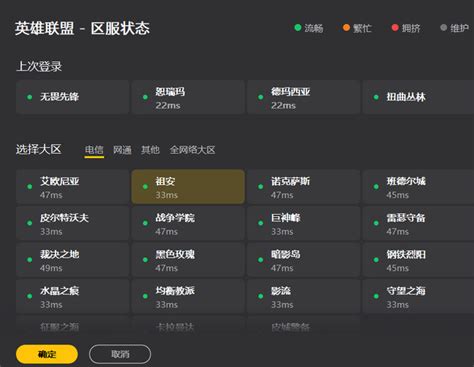
Task: Click green status dot beside 钢铁烈阳
Action: coord(376,260)
